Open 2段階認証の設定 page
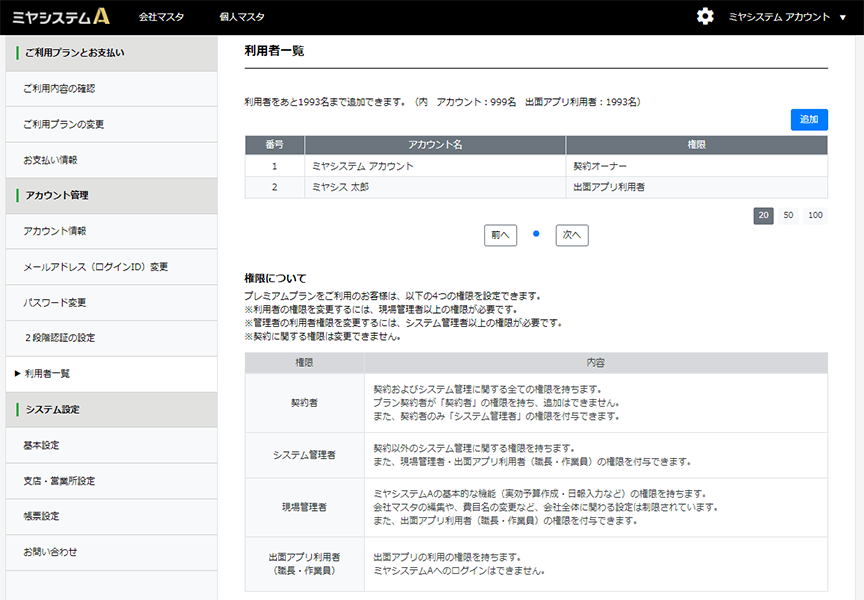The width and height of the screenshot is (864, 600). pyautogui.click(x=111, y=338)
